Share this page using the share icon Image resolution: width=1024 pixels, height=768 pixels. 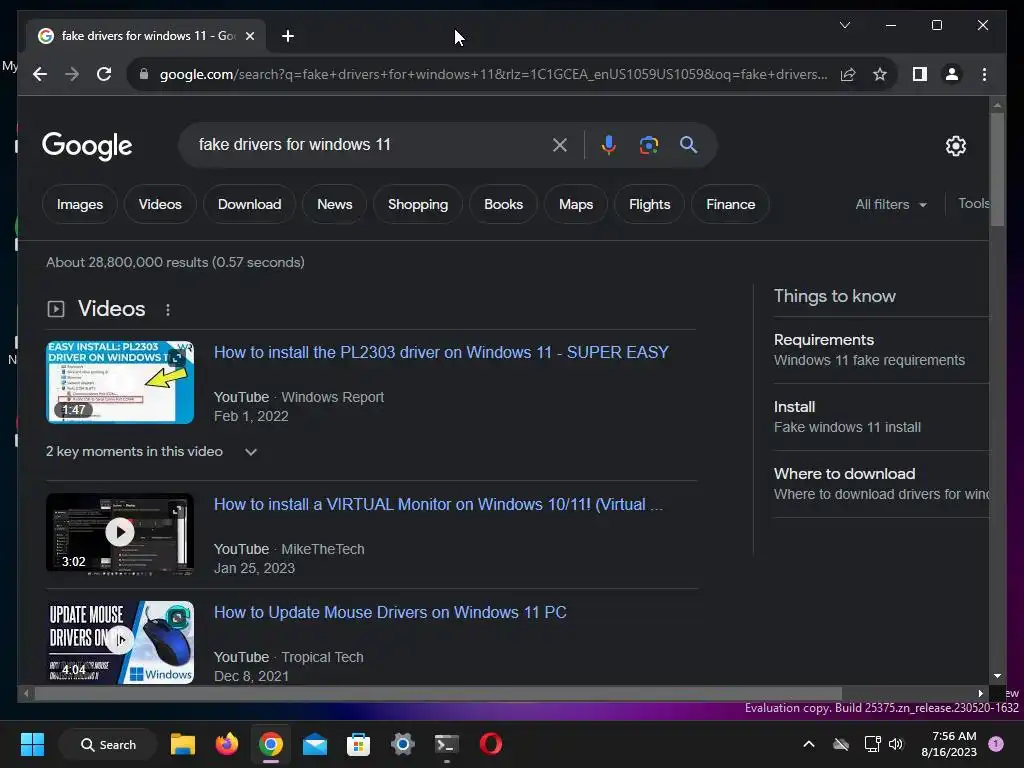pos(848,74)
